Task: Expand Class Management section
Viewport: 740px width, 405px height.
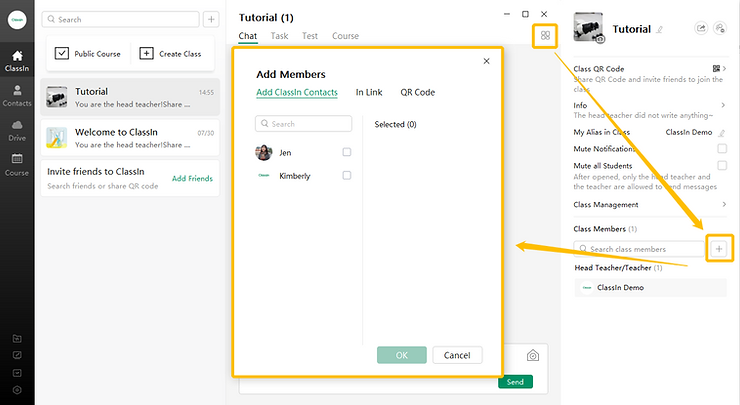Action: (x=722, y=205)
